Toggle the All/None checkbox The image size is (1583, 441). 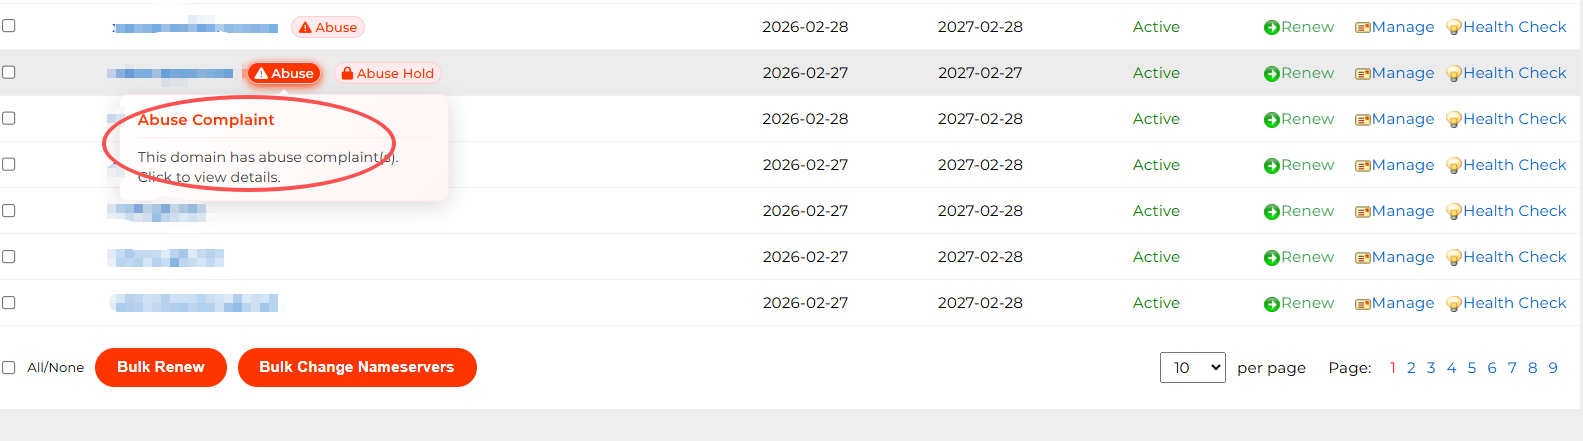pos(9,368)
